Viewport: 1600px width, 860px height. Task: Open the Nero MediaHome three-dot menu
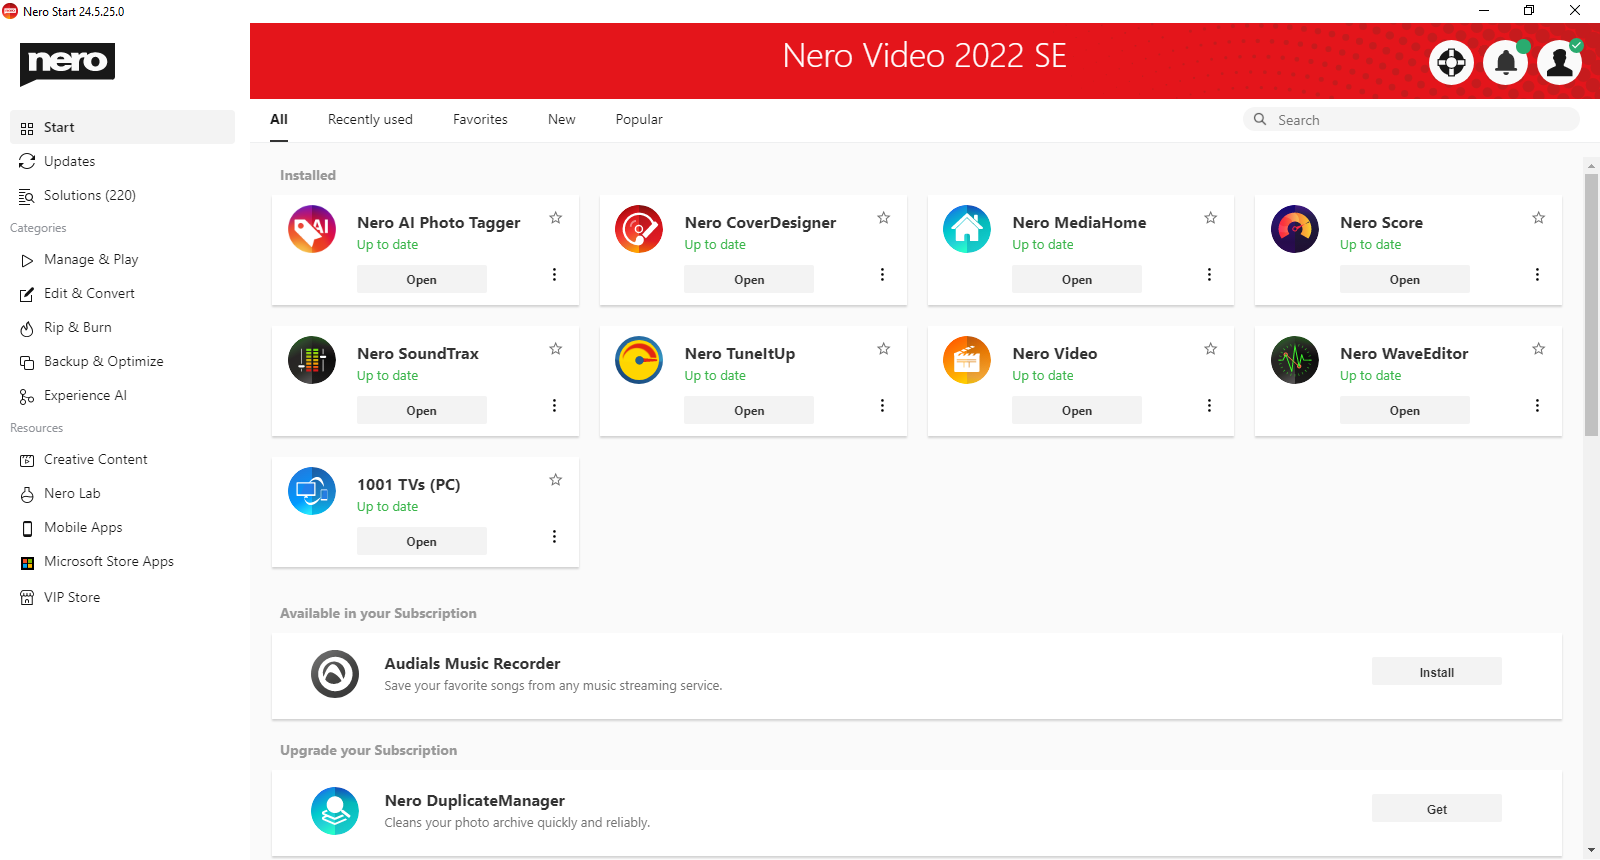point(1209,274)
